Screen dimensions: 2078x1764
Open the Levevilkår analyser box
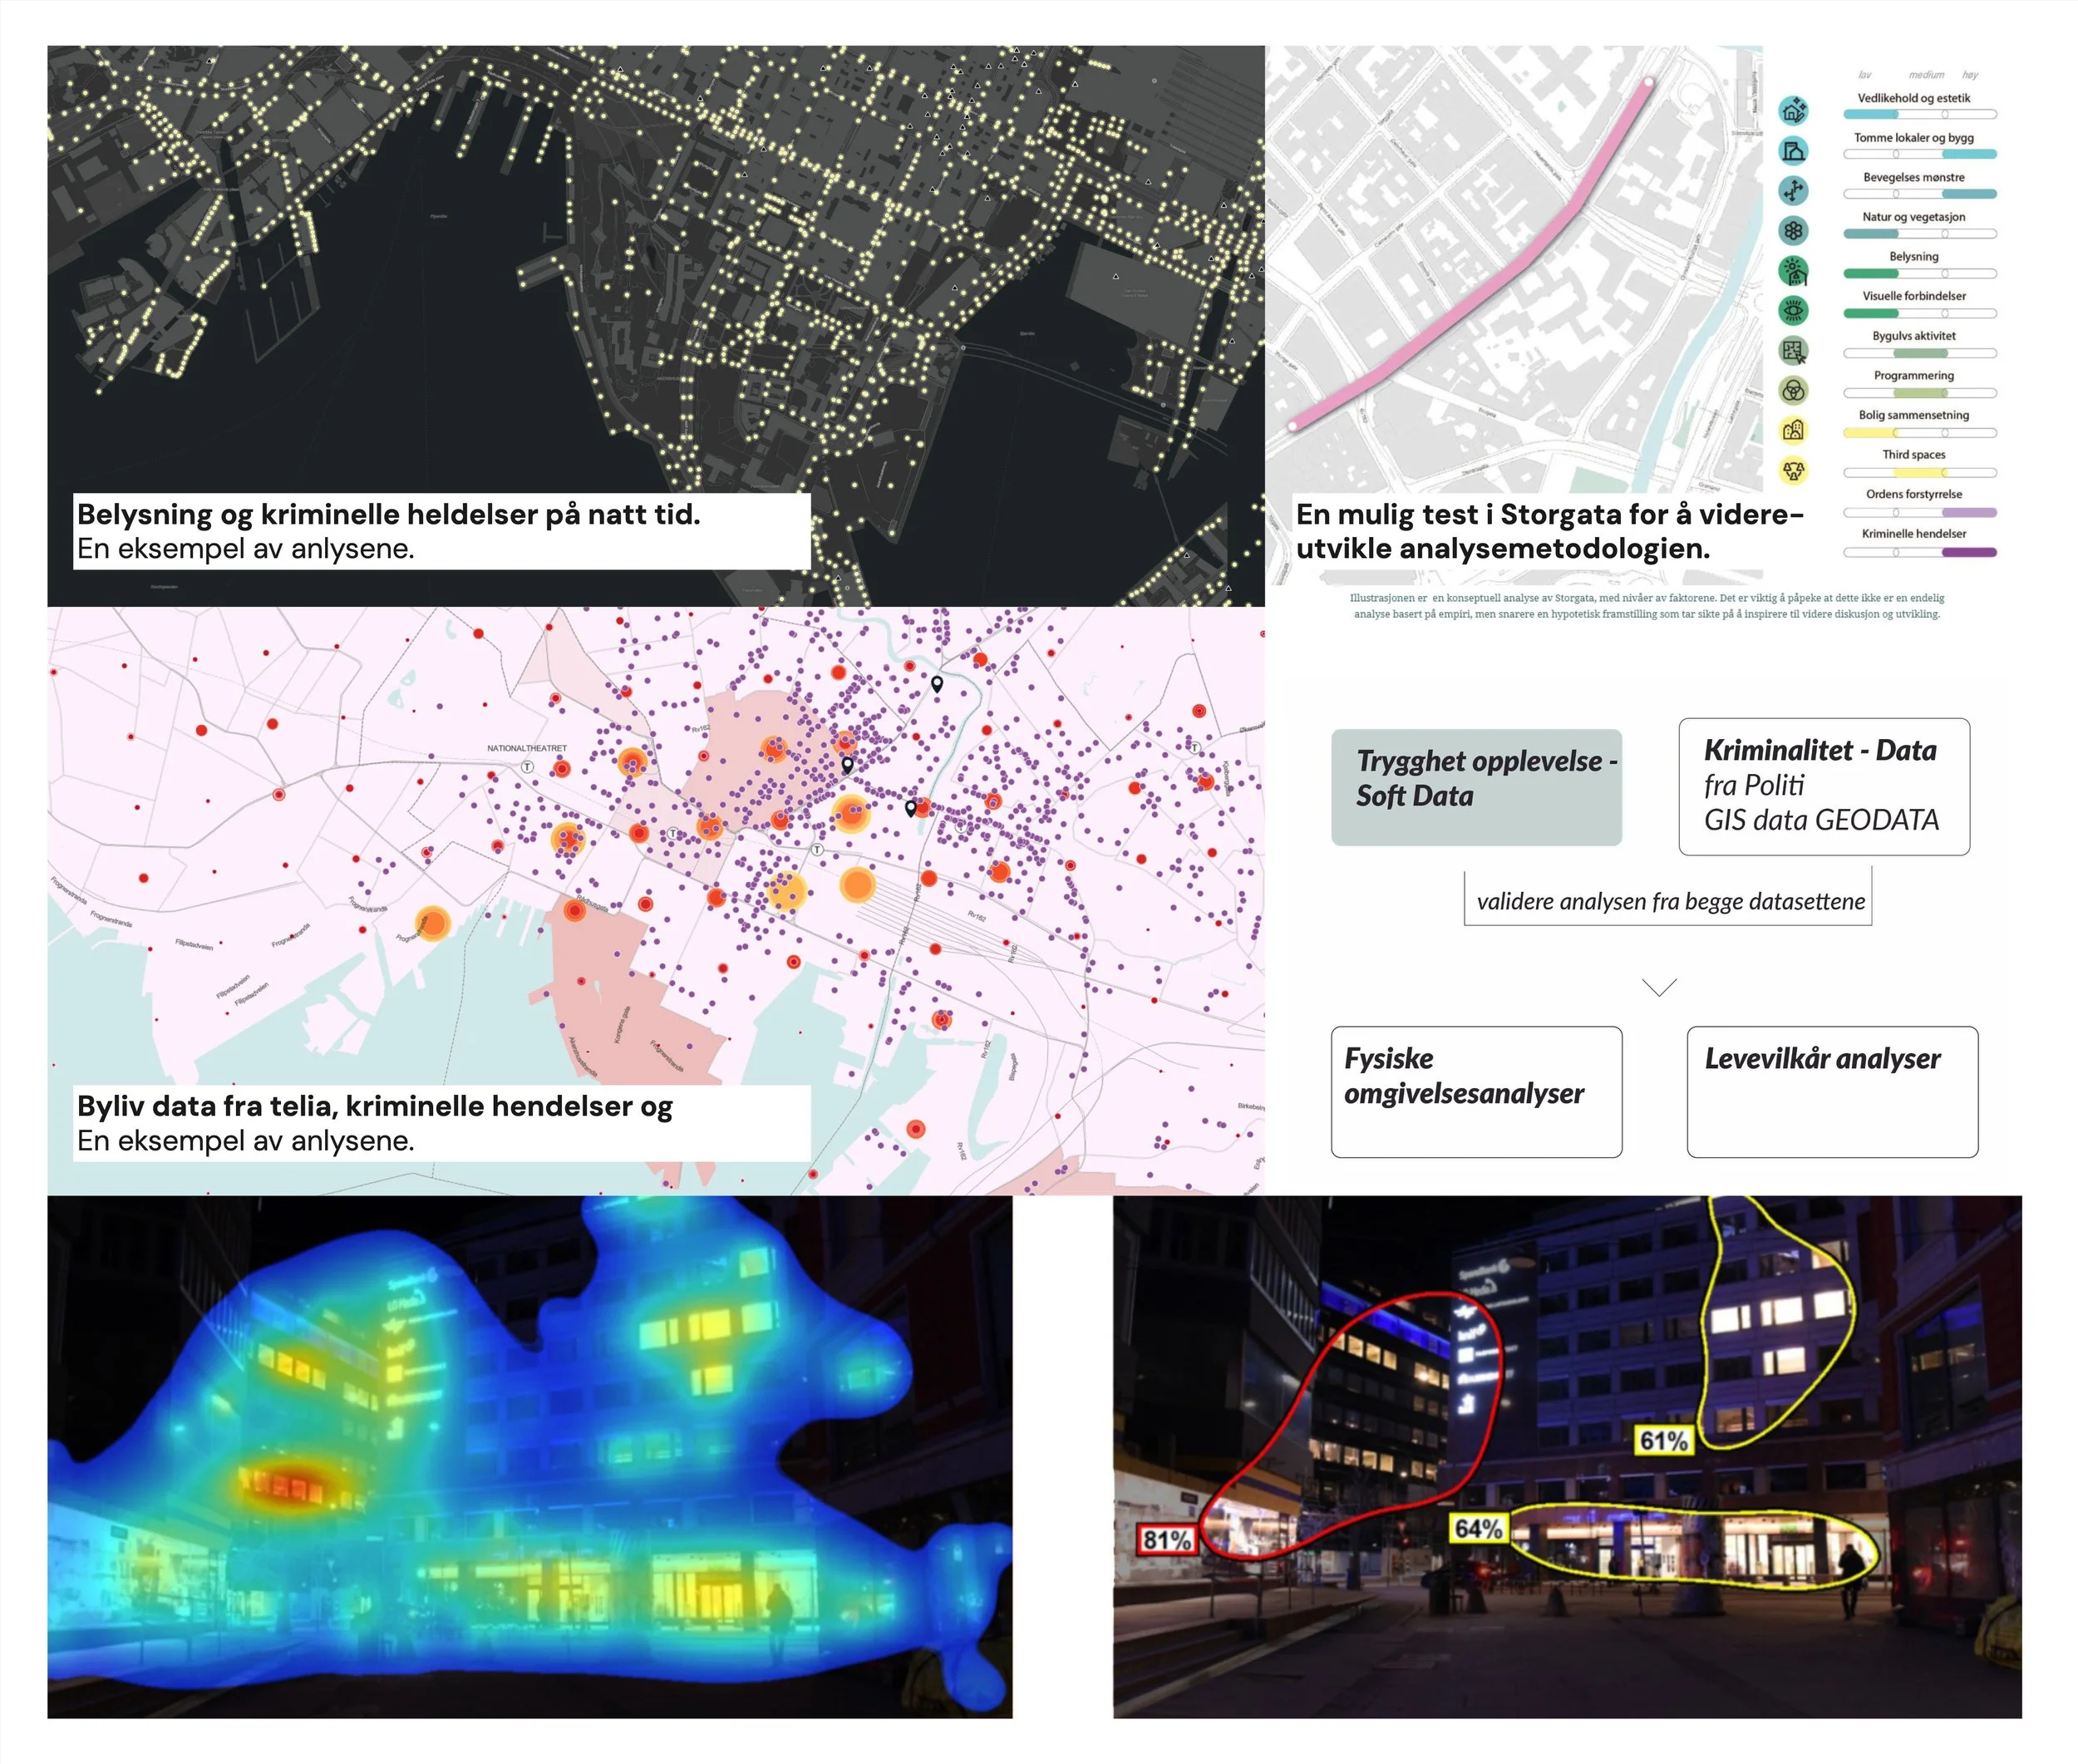pos(1831,1091)
